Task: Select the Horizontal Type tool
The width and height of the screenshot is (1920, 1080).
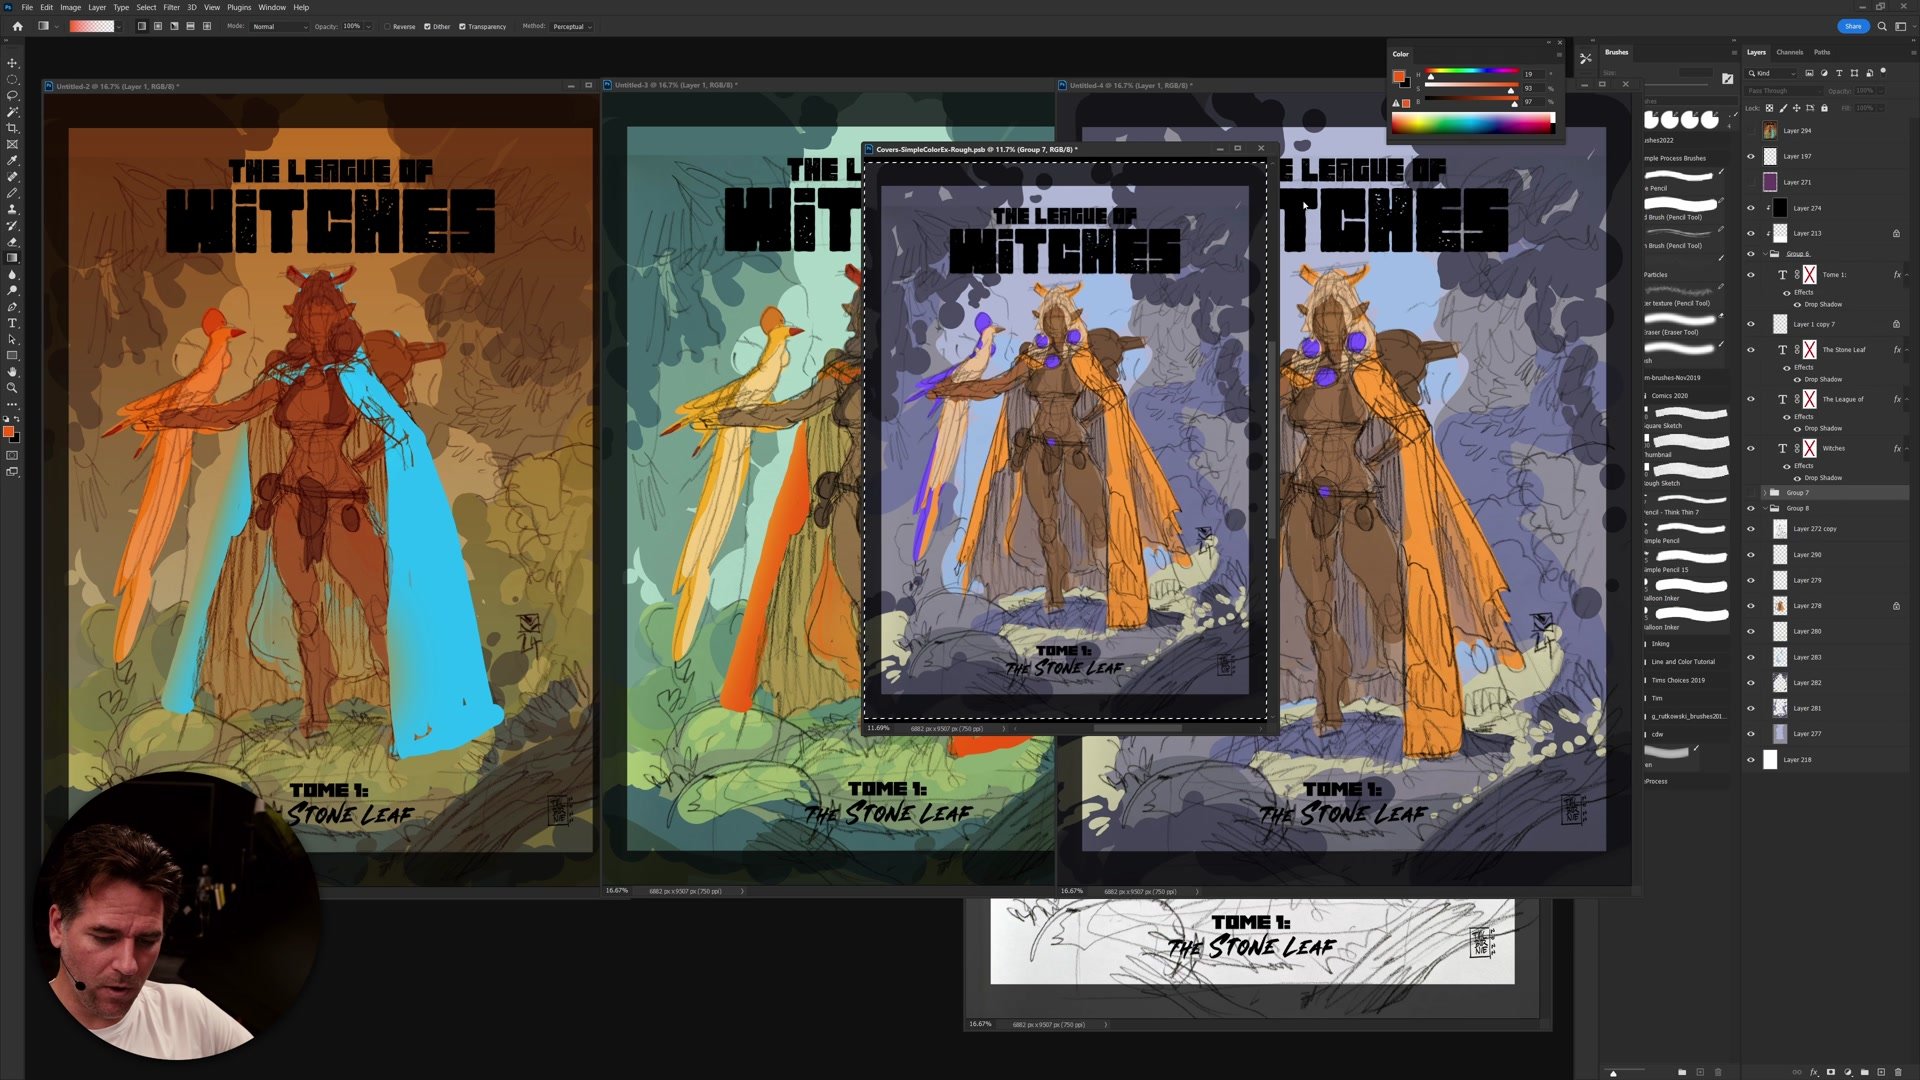Action: tap(12, 323)
